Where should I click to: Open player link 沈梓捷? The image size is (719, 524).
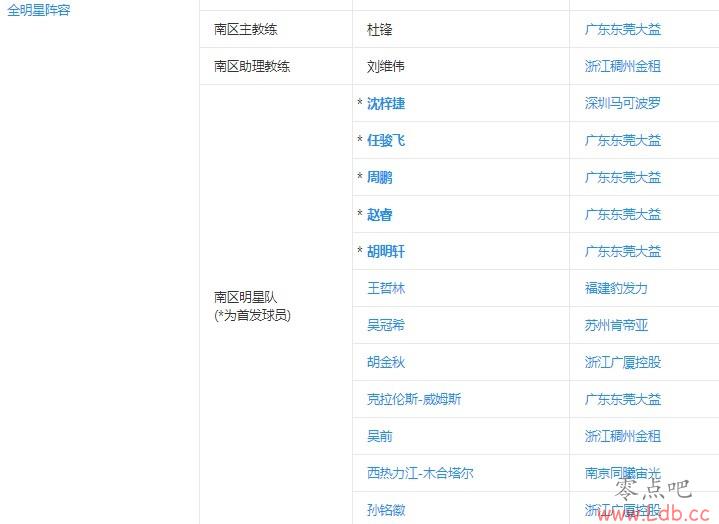point(386,104)
